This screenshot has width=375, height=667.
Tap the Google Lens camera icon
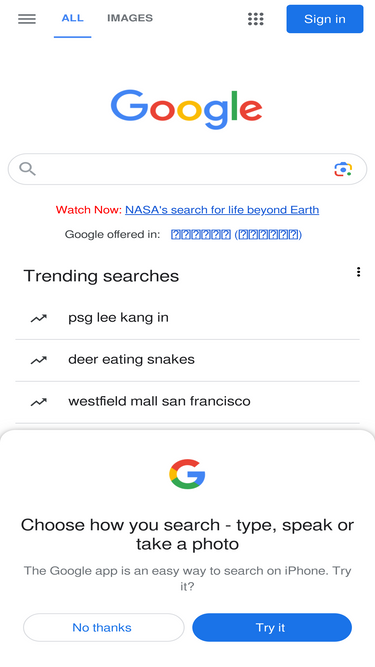[343, 169]
